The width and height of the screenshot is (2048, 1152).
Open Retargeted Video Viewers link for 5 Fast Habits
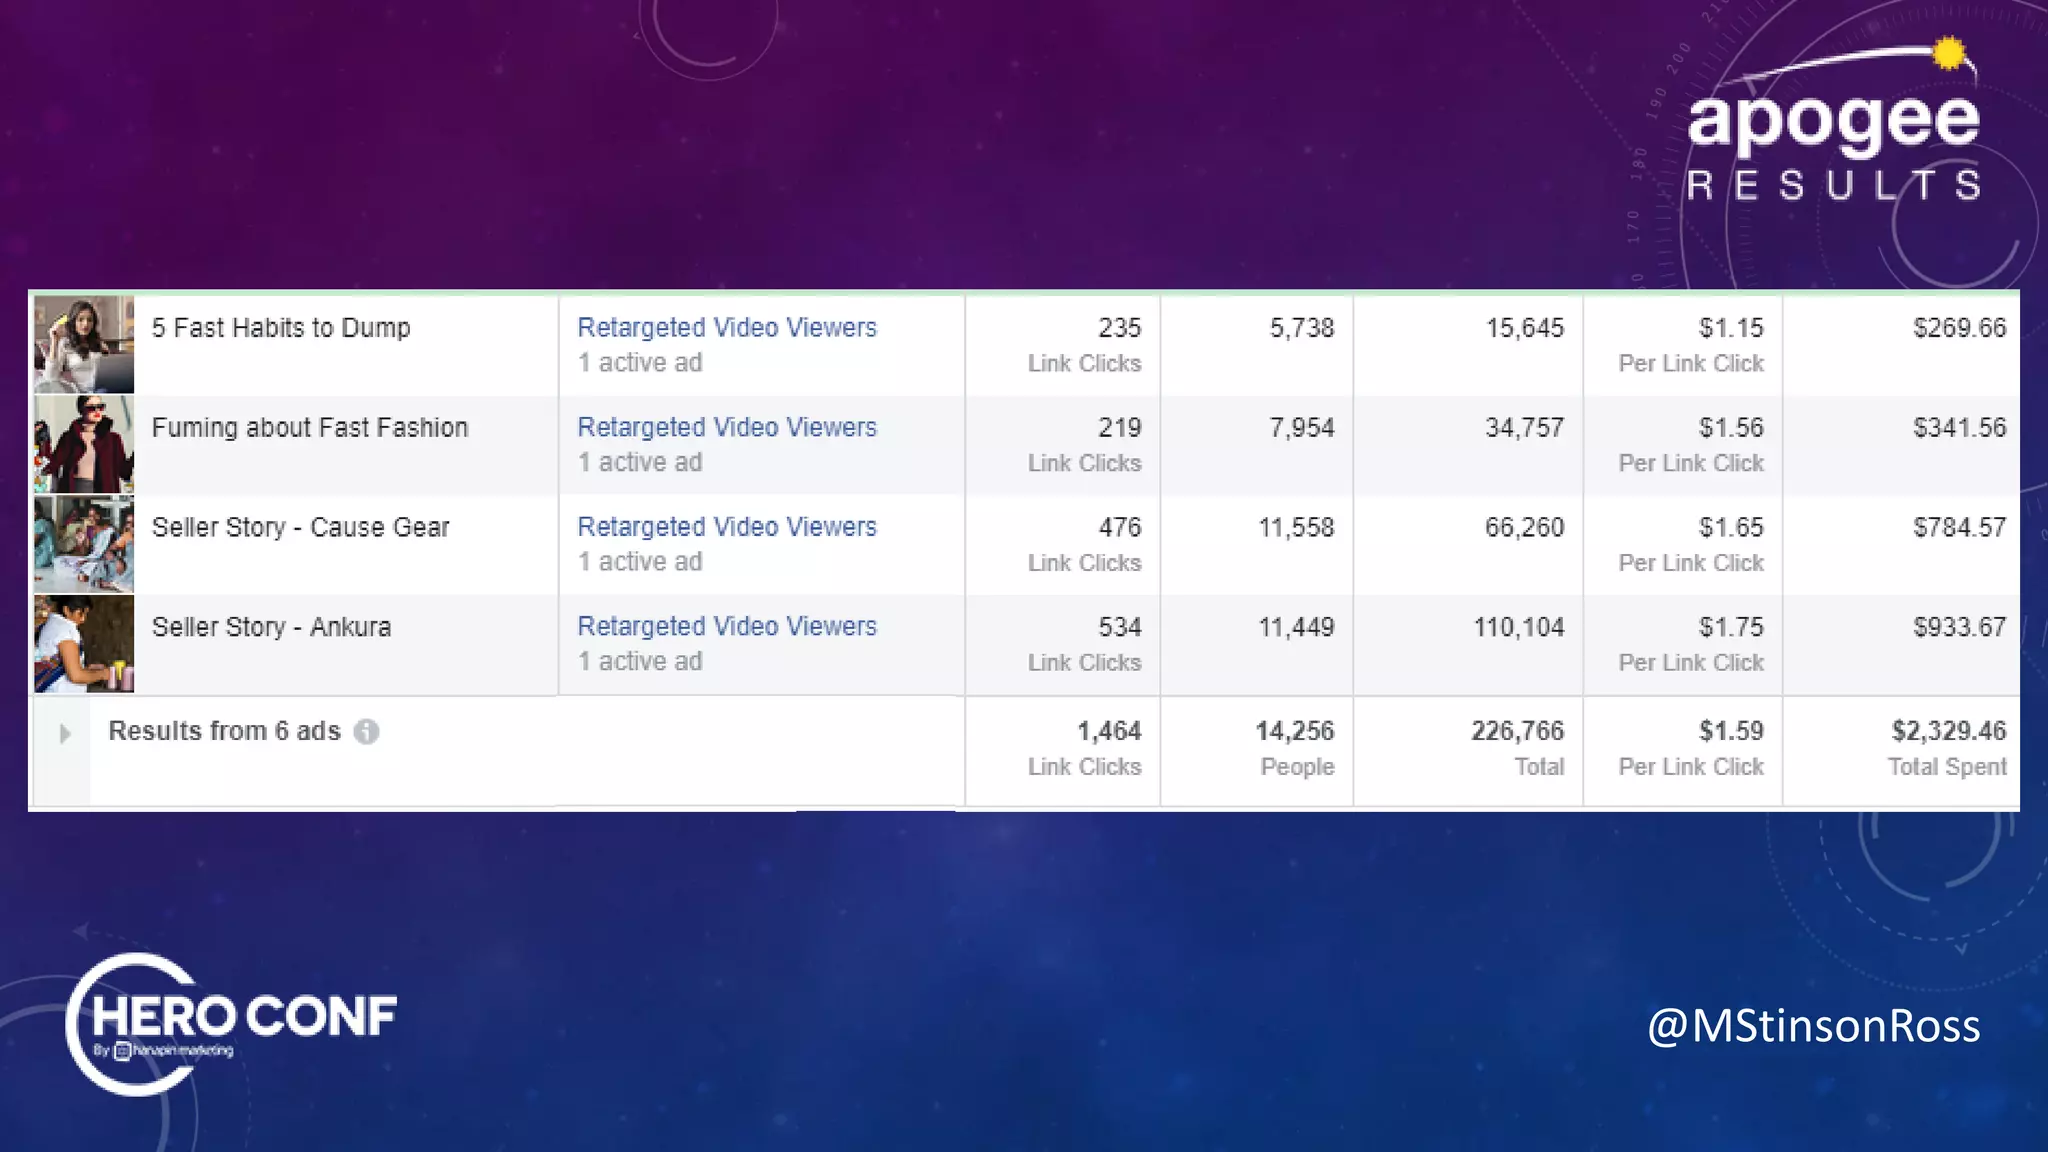[726, 328]
